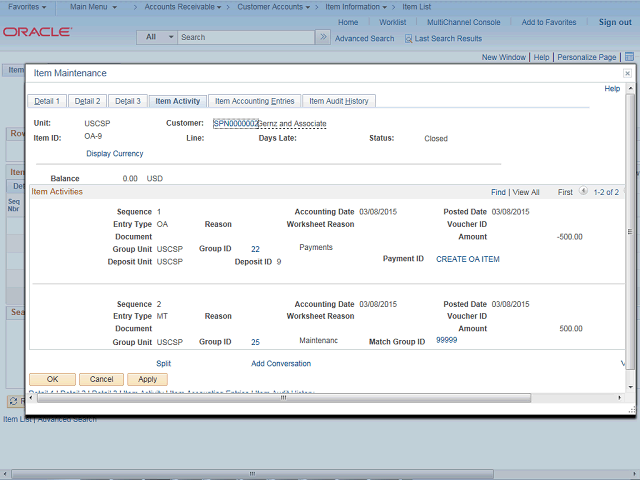Click the Apply button
The image size is (640, 480).
[147, 379]
